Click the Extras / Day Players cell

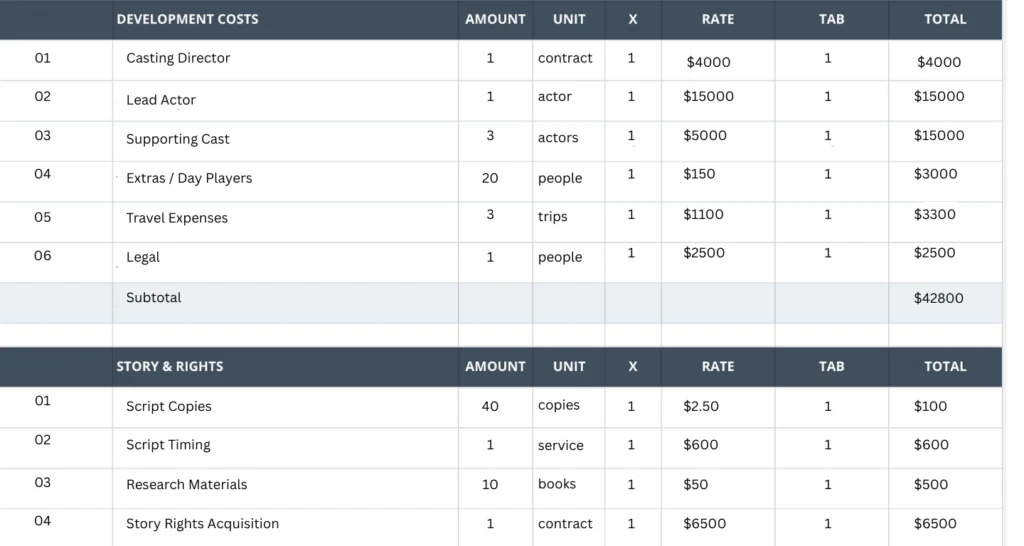click(x=189, y=178)
